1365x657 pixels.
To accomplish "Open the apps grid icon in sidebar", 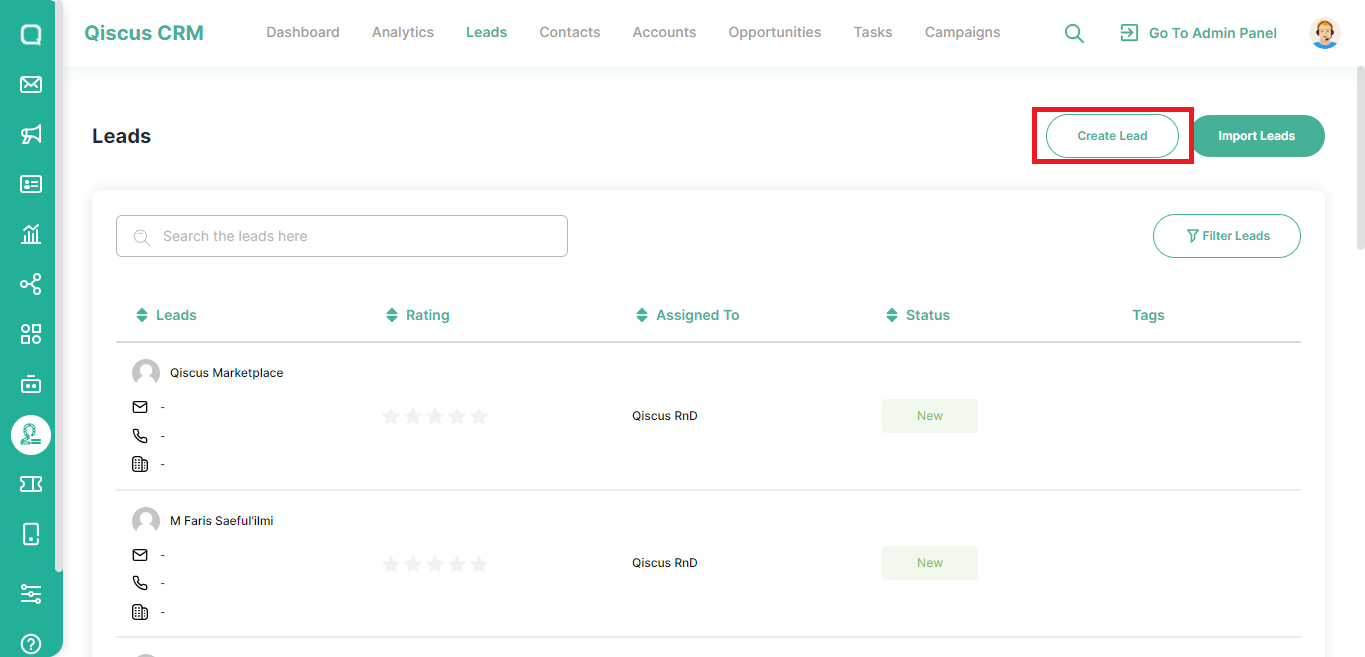I will (x=31, y=334).
